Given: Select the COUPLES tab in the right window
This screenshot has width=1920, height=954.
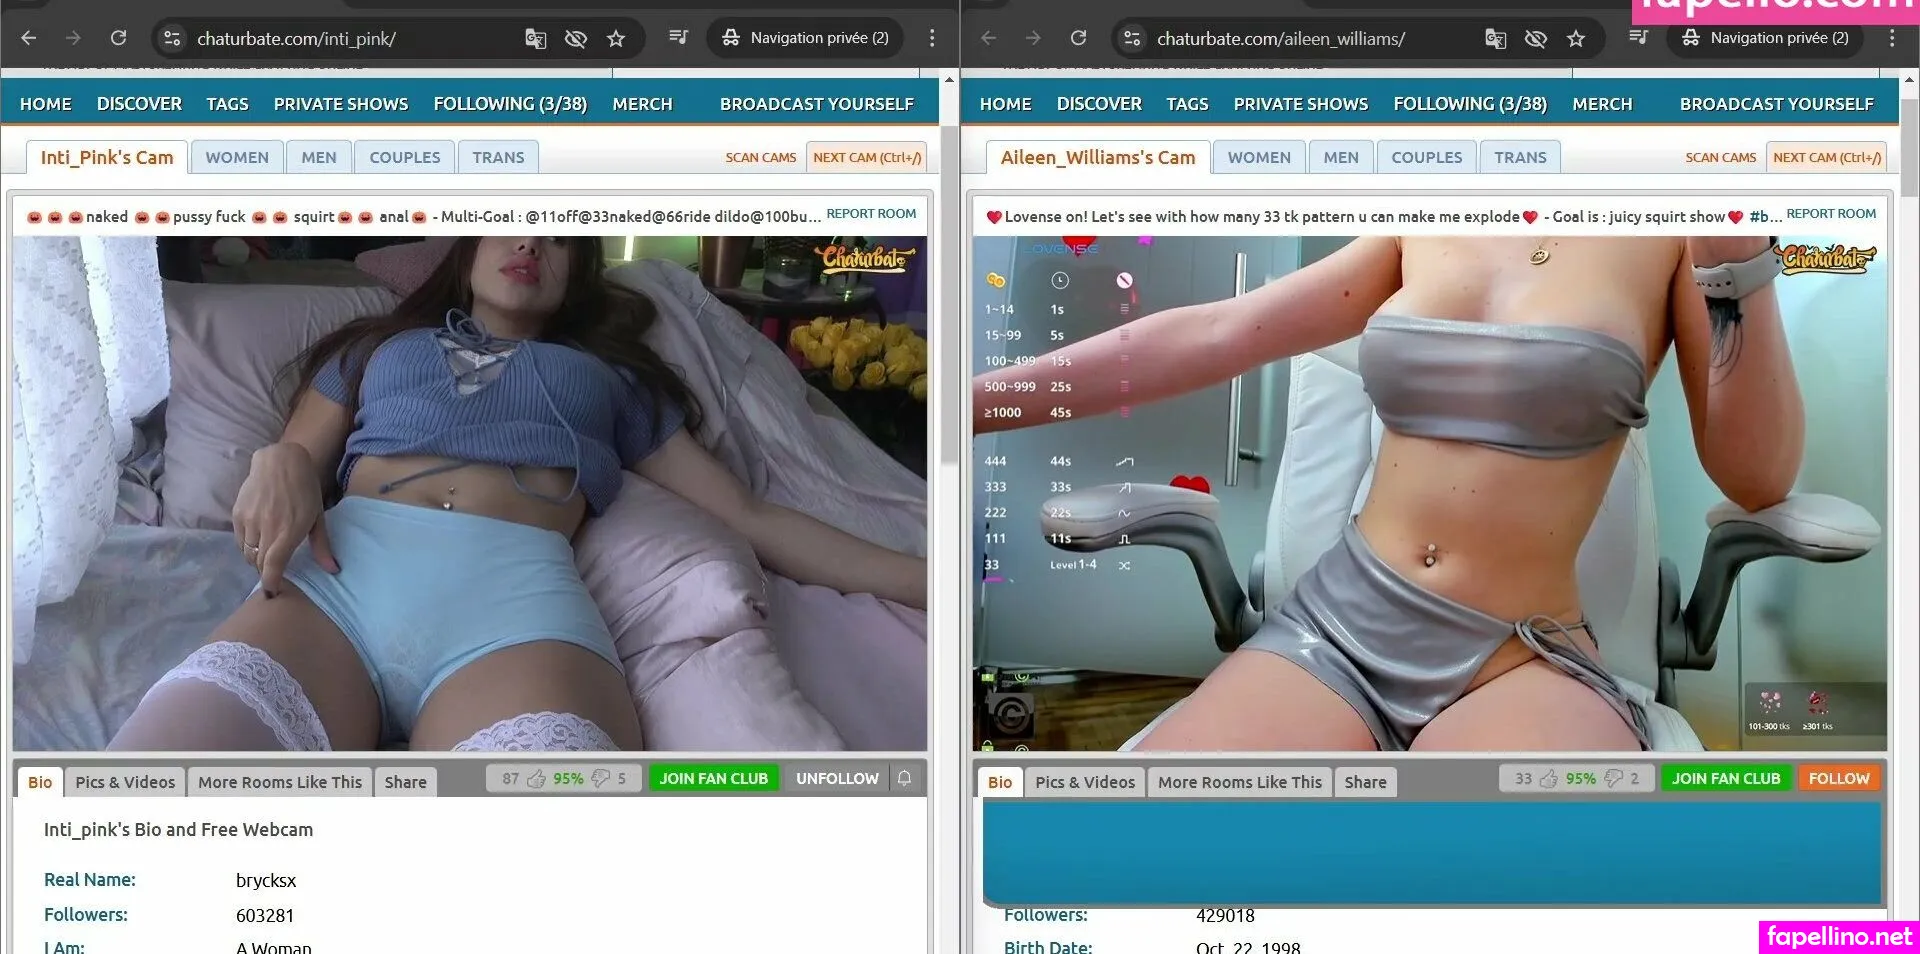Looking at the screenshot, I should click(x=1426, y=157).
